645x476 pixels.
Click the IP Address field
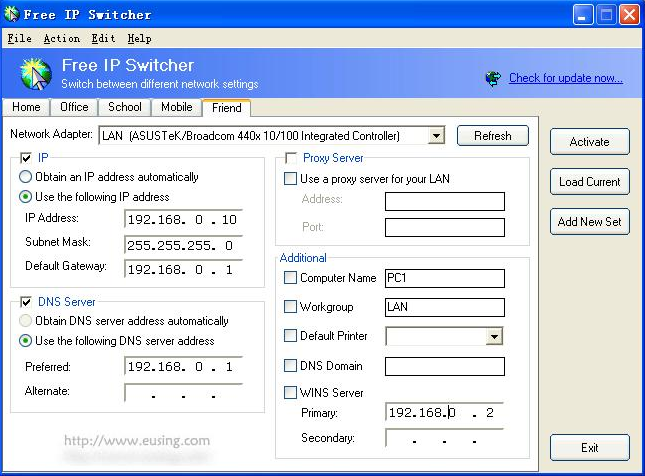pos(183,219)
